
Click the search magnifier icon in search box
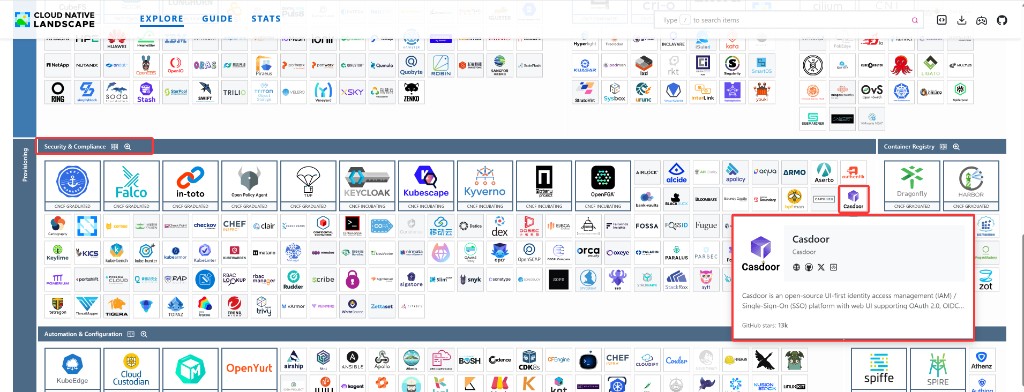coord(914,20)
